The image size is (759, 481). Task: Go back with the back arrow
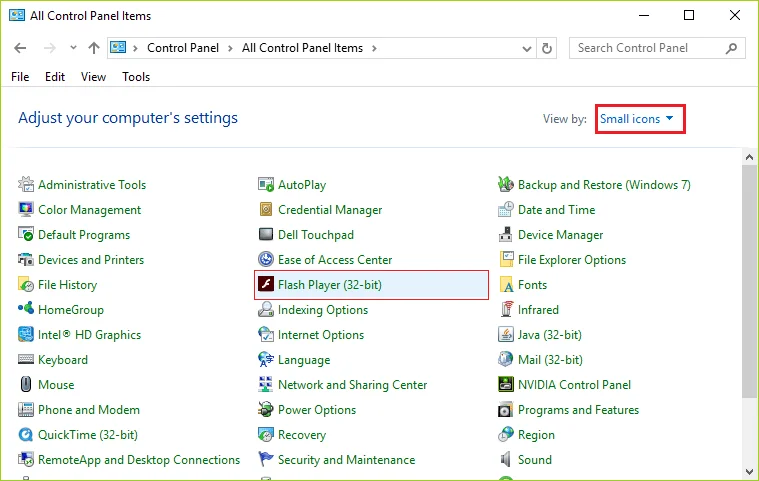(20, 48)
